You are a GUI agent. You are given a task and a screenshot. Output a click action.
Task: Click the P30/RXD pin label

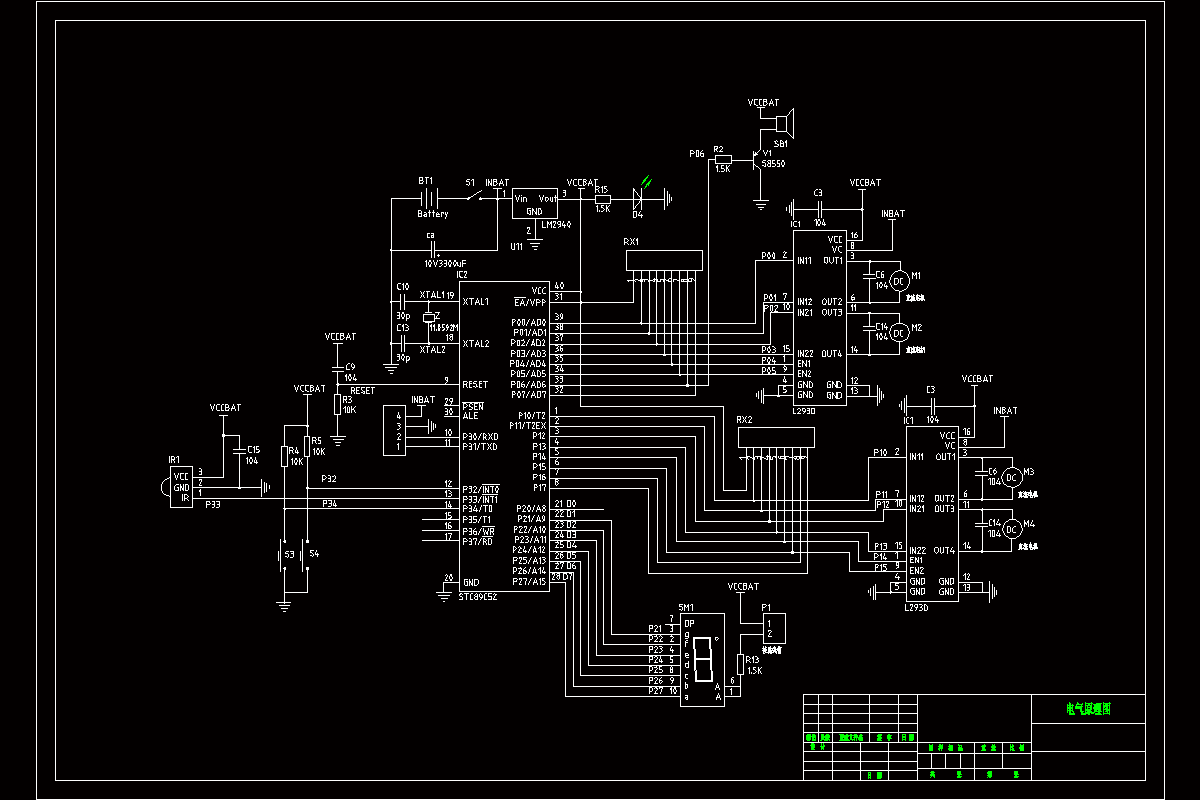[481, 437]
